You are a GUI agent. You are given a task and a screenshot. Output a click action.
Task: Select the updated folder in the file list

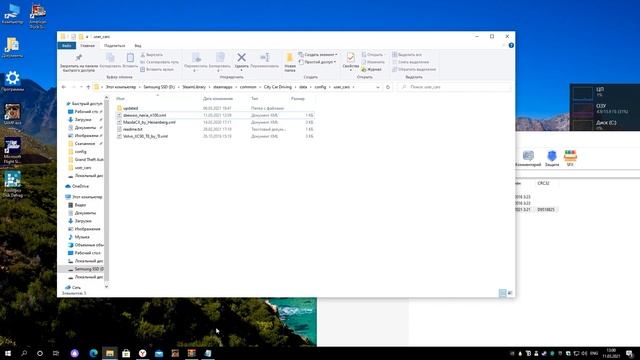tap(131, 108)
